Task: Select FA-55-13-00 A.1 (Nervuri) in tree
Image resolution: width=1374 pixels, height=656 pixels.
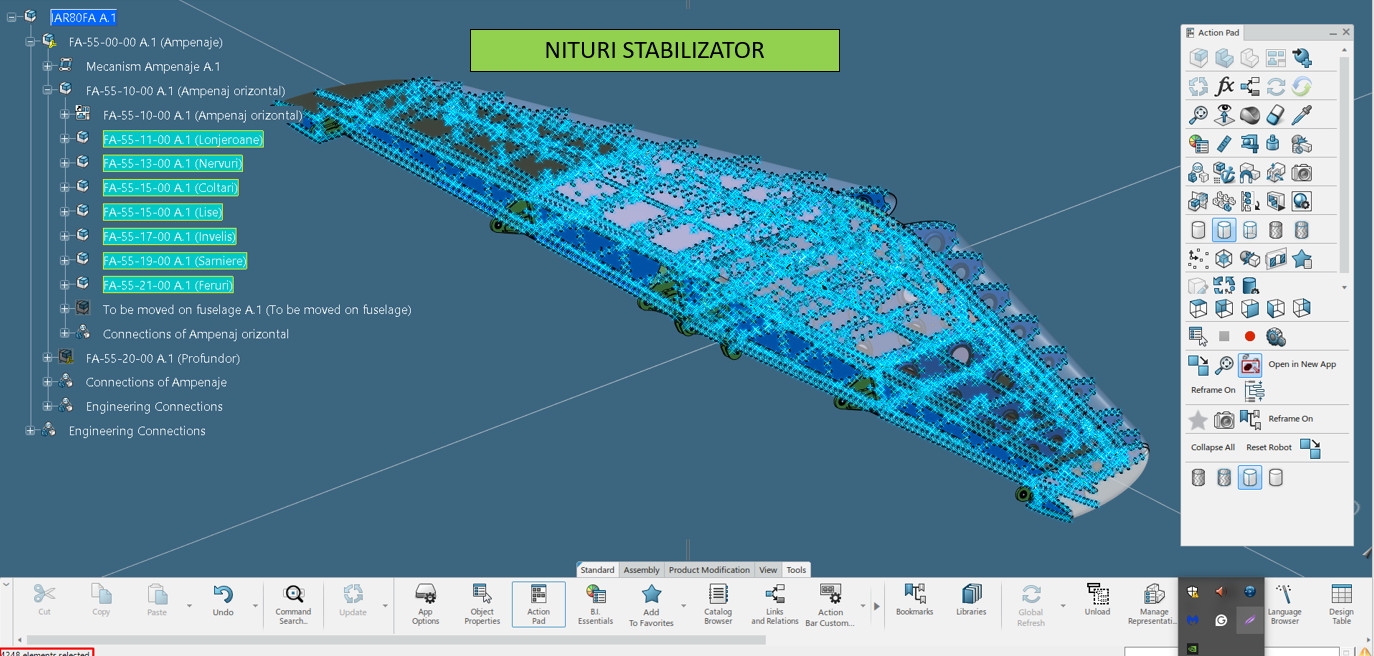Action: click(172, 164)
